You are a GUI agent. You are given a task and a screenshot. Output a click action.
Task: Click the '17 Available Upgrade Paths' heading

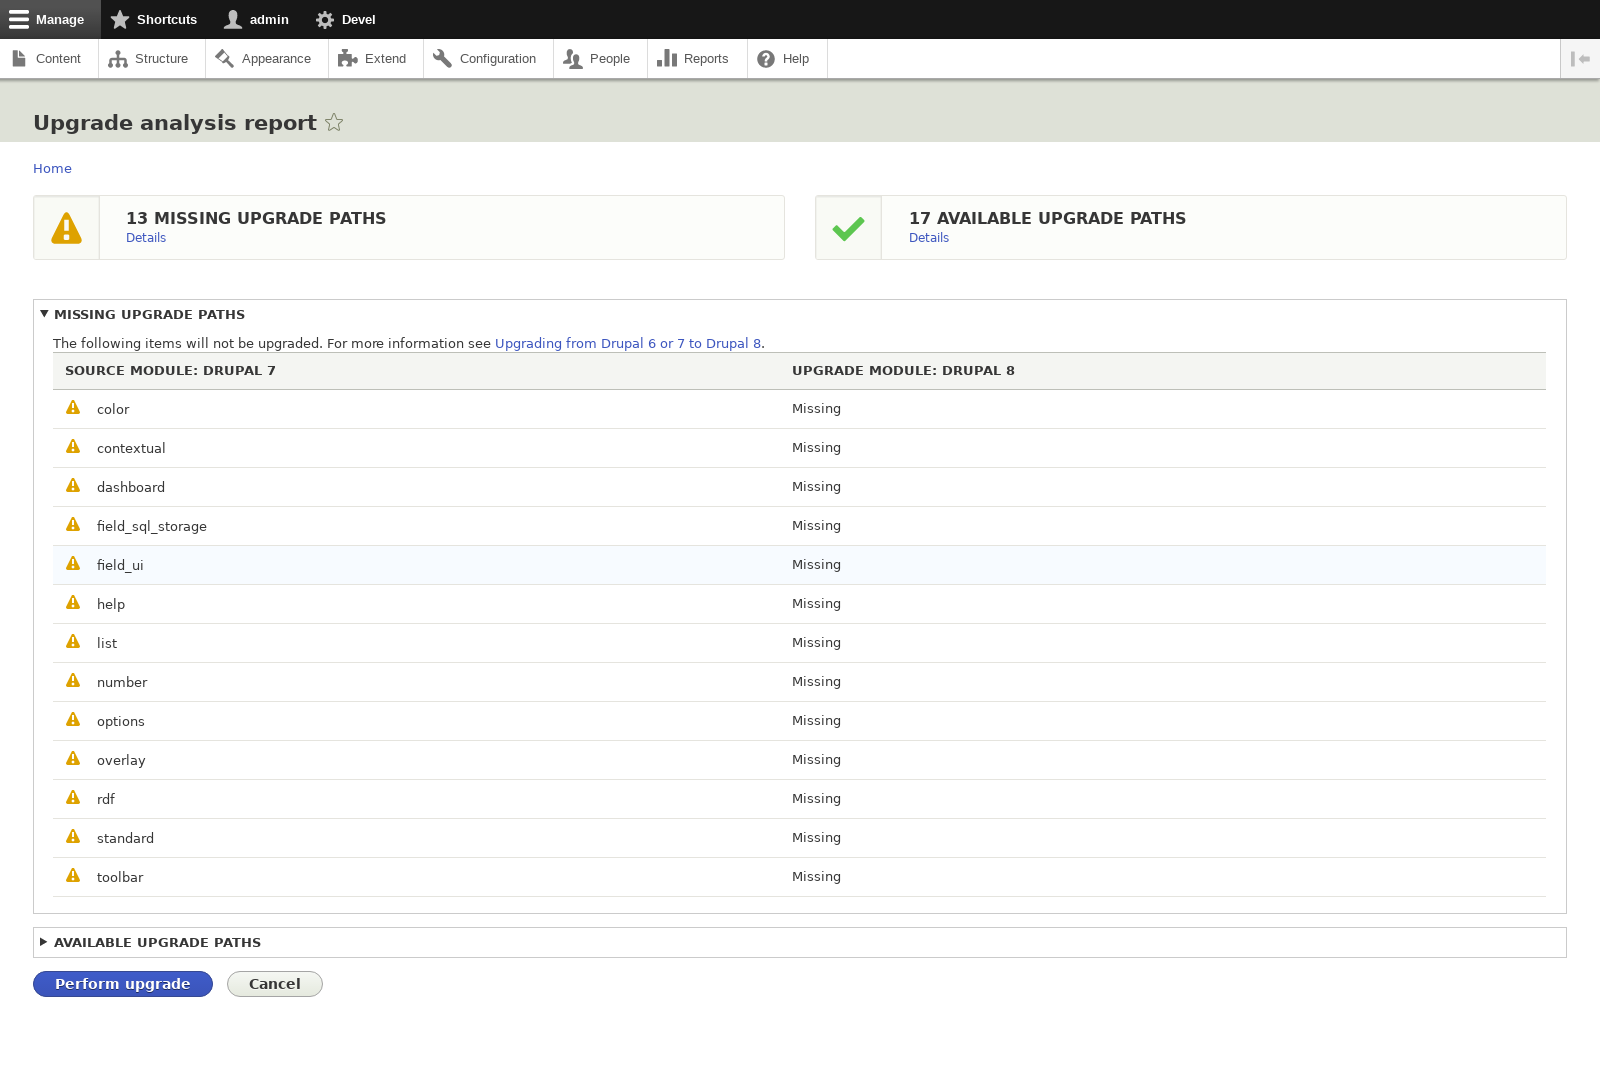pyautogui.click(x=1047, y=219)
